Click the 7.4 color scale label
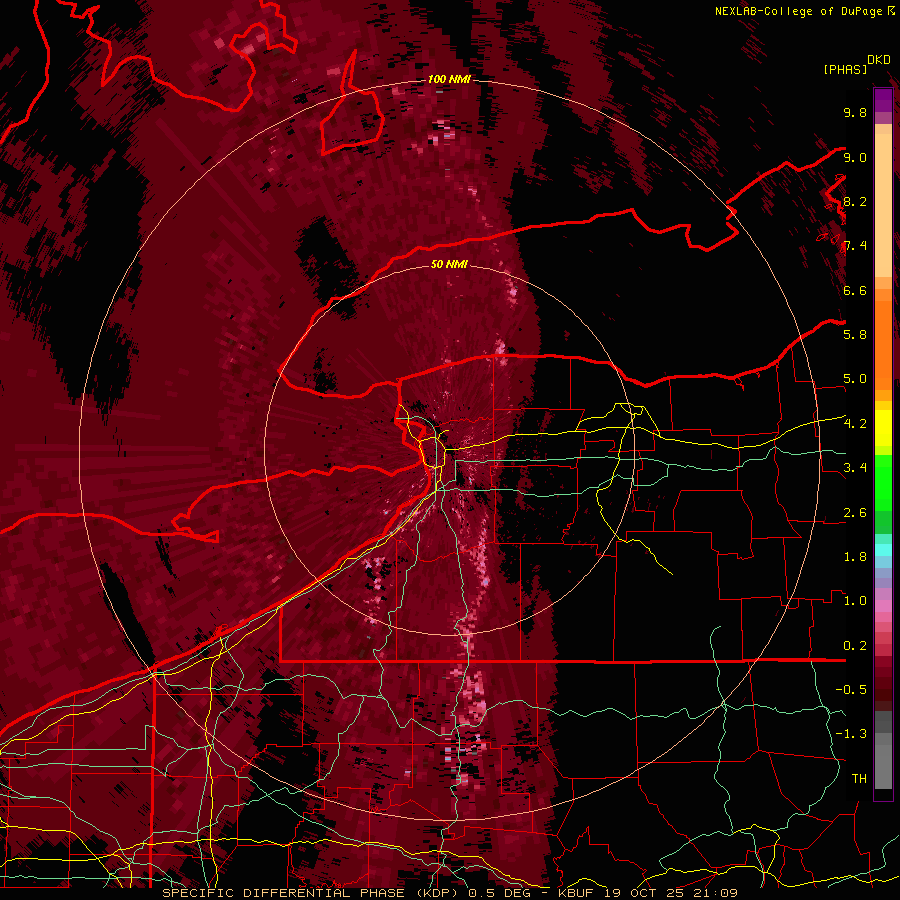 855,246
